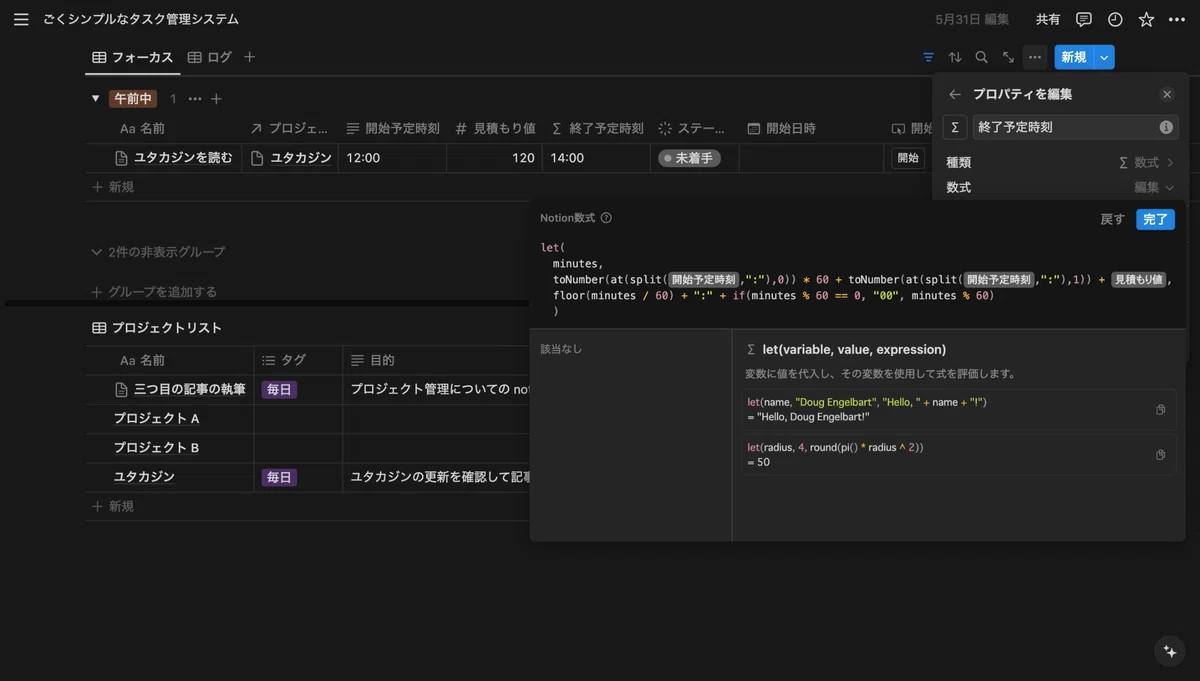Click the let(variable, value, expression) heading

pos(854,350)
